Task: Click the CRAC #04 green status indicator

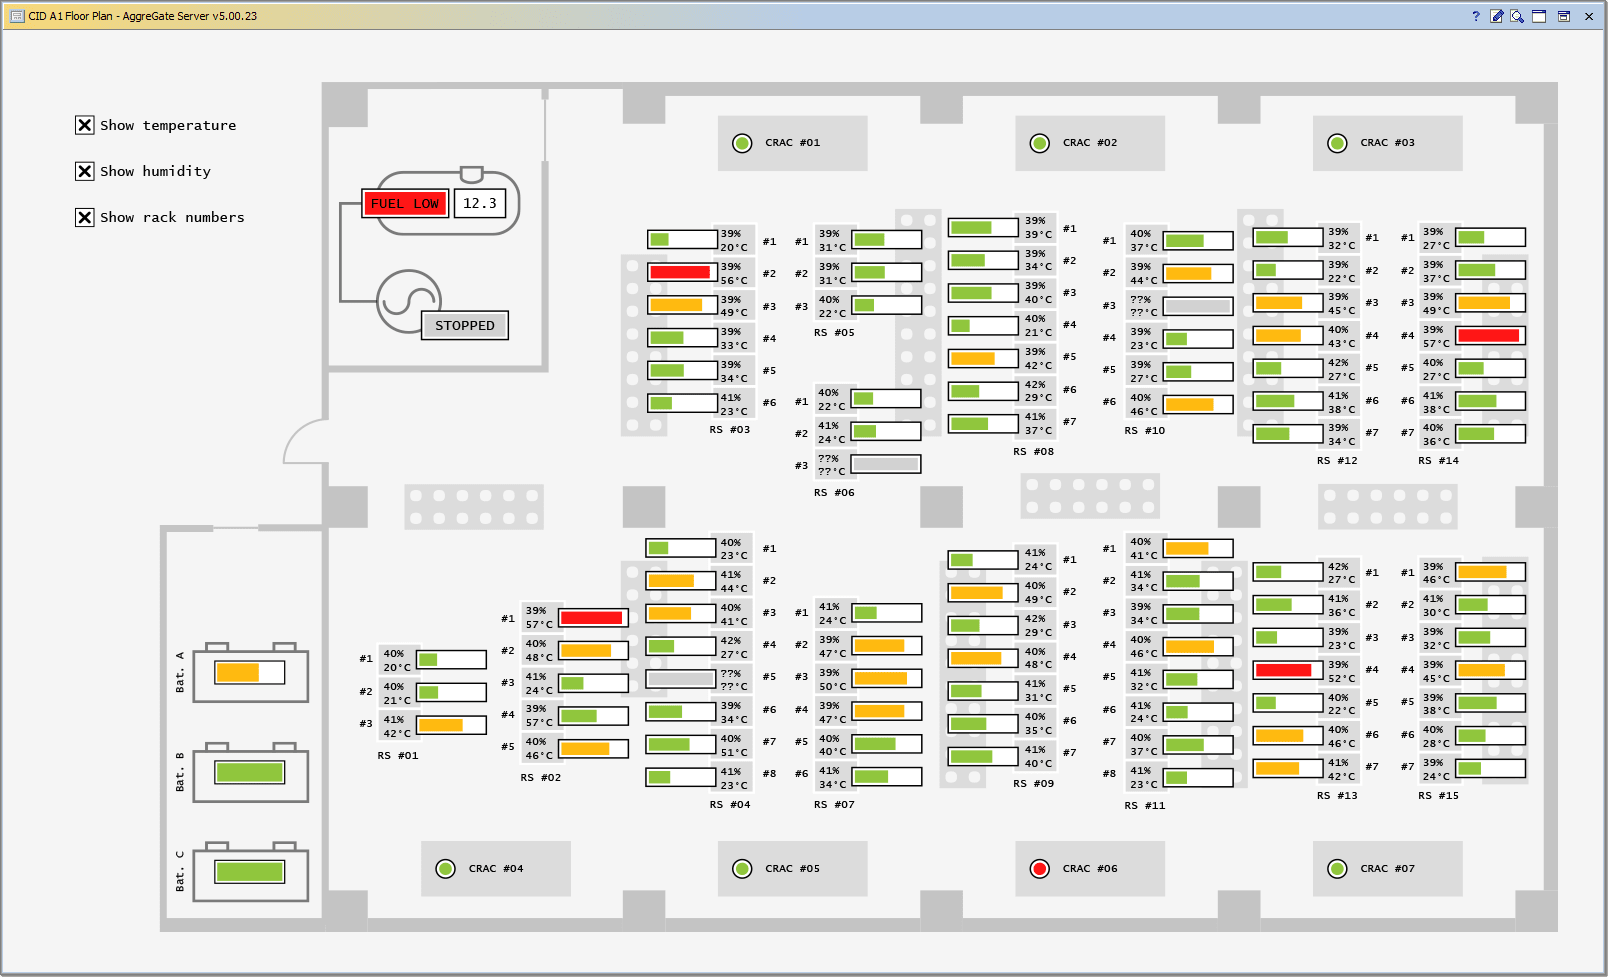Action: pyautogui.click(x=446, y=869)
